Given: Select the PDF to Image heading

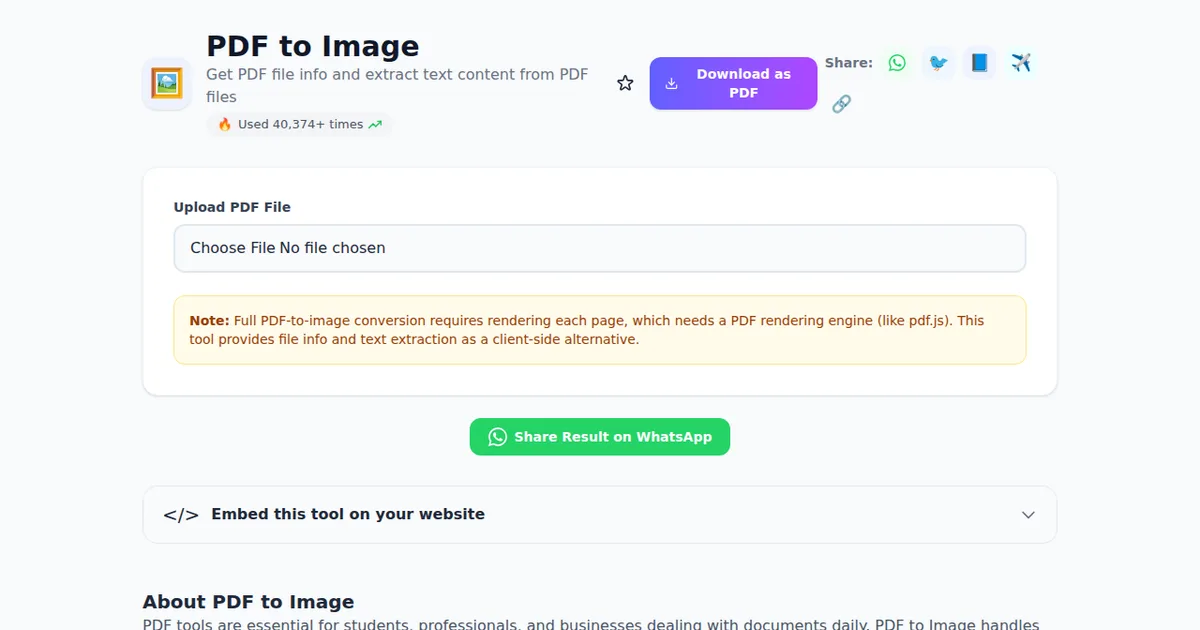Looking at the screenshot, I should tap(312, 46).
